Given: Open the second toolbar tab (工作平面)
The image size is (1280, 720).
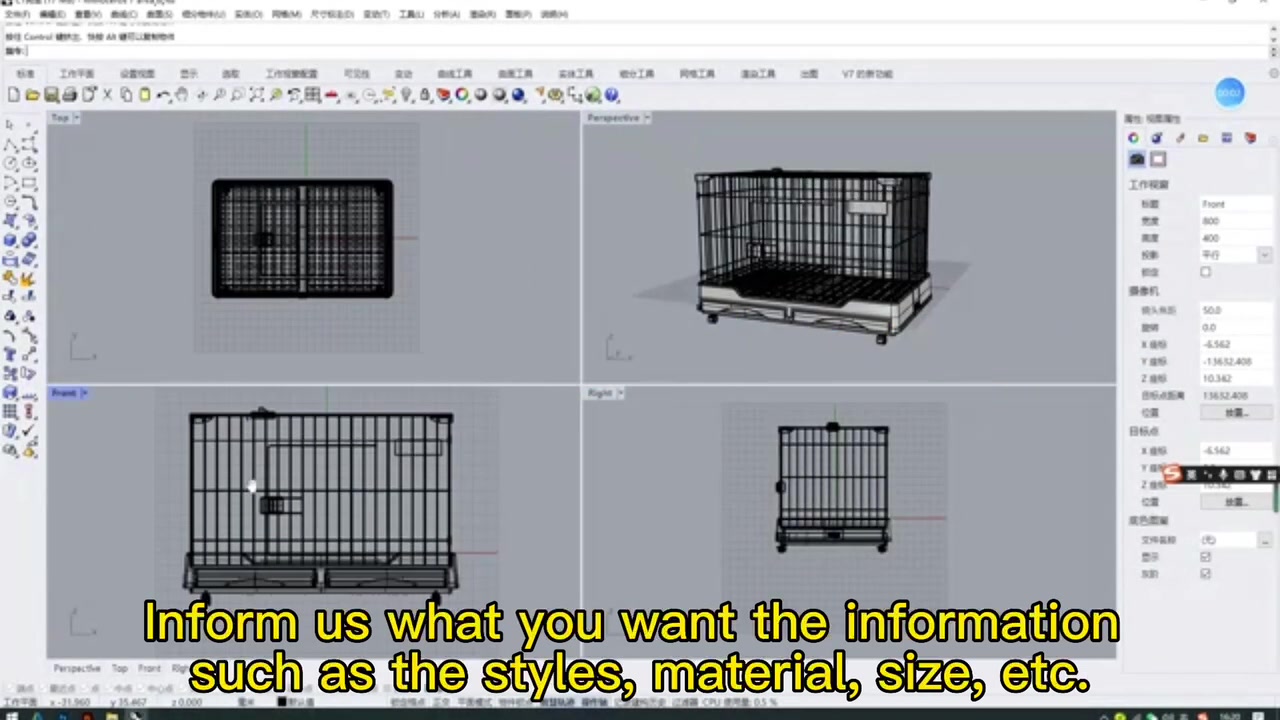Looking at the screenshot, I should click(x=76, y=74).
